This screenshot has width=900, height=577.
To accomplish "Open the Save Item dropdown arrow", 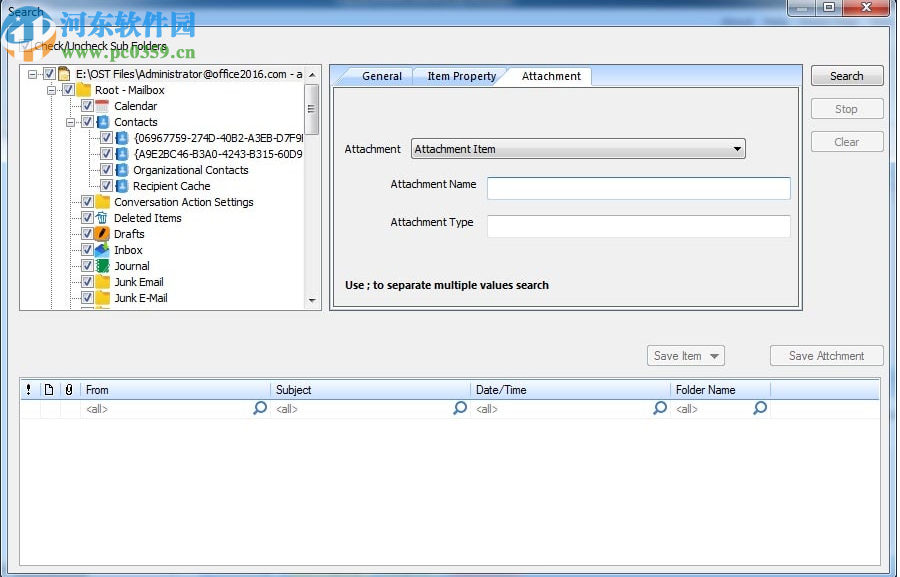I will point(712,355).
